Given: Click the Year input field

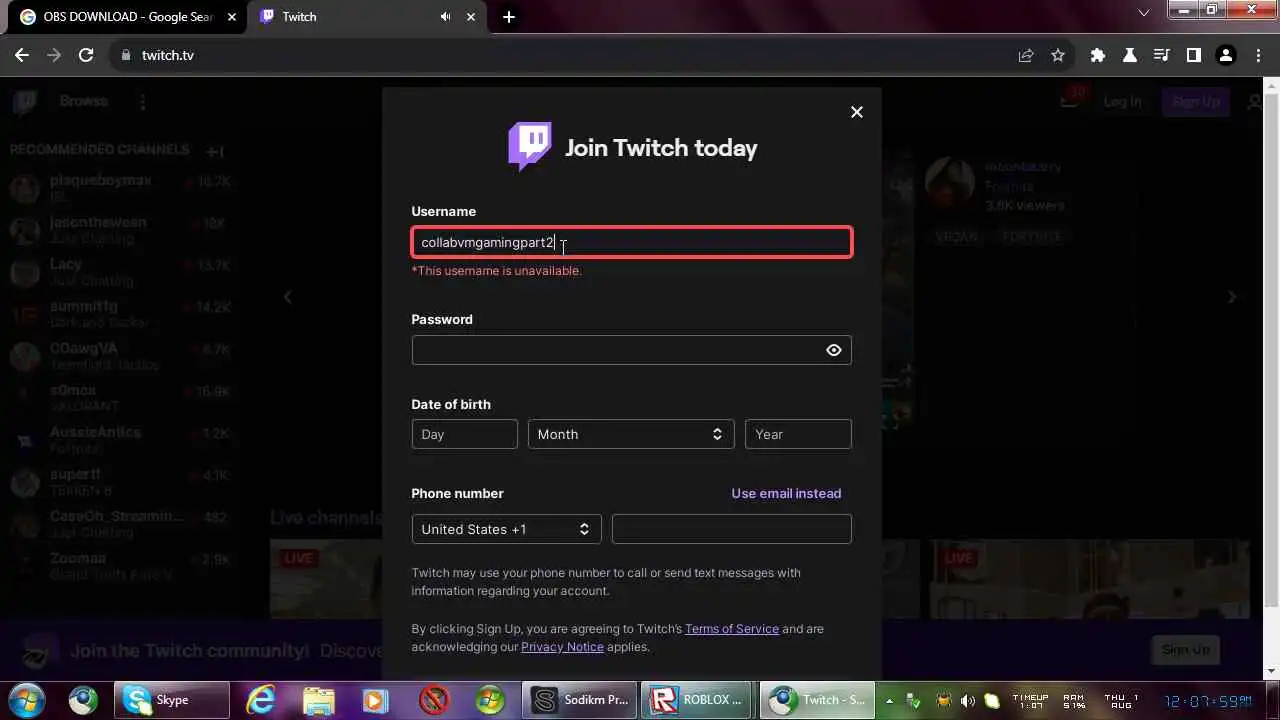Looking at the screenshot, I should 798,434.
